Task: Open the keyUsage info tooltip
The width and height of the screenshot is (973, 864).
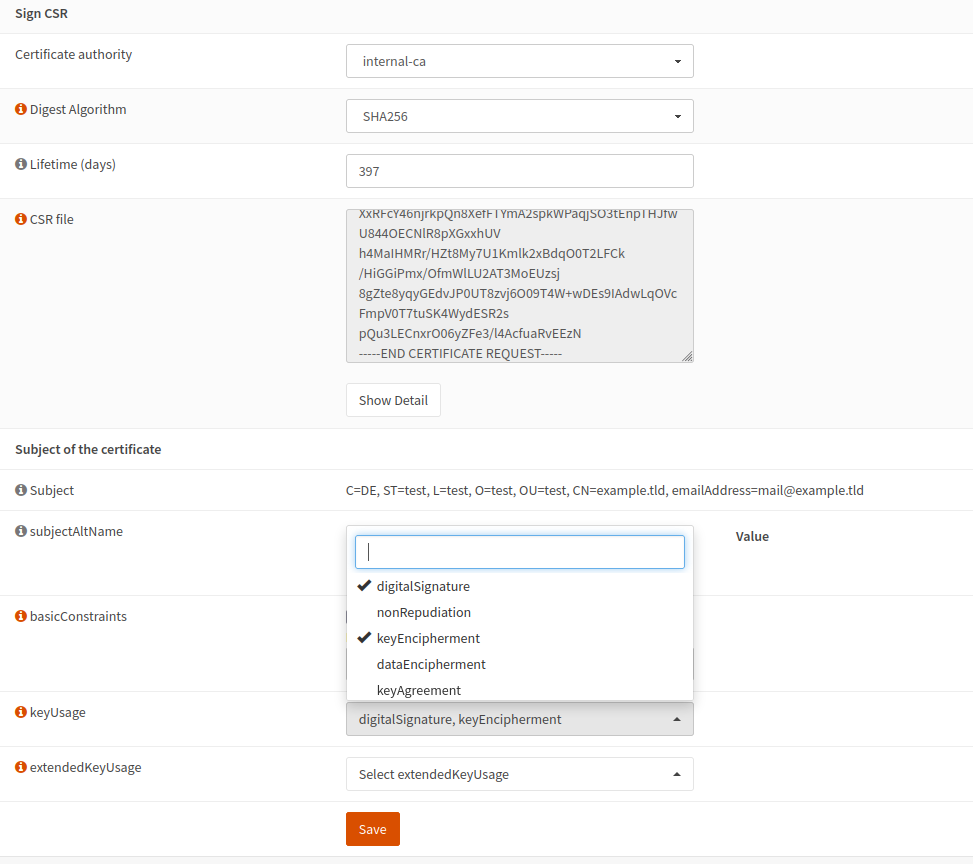Action: click(x=20, y=712)
